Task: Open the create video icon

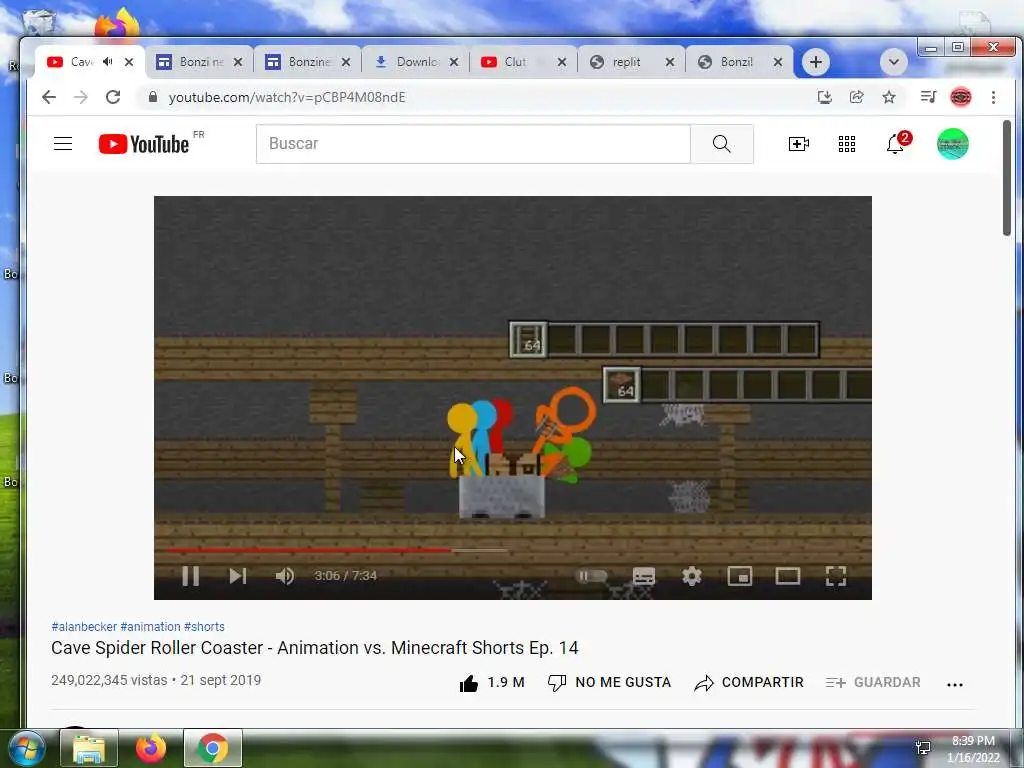Action: (x=799, y=144)
